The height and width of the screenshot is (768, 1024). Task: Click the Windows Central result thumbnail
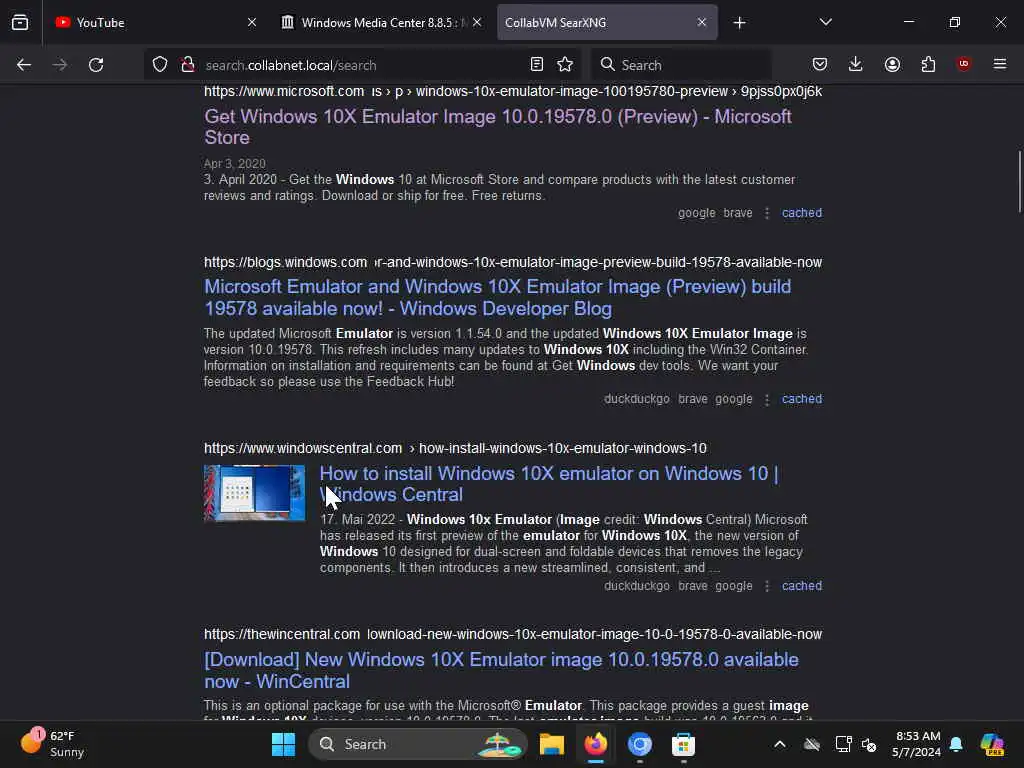pos(254,493)
